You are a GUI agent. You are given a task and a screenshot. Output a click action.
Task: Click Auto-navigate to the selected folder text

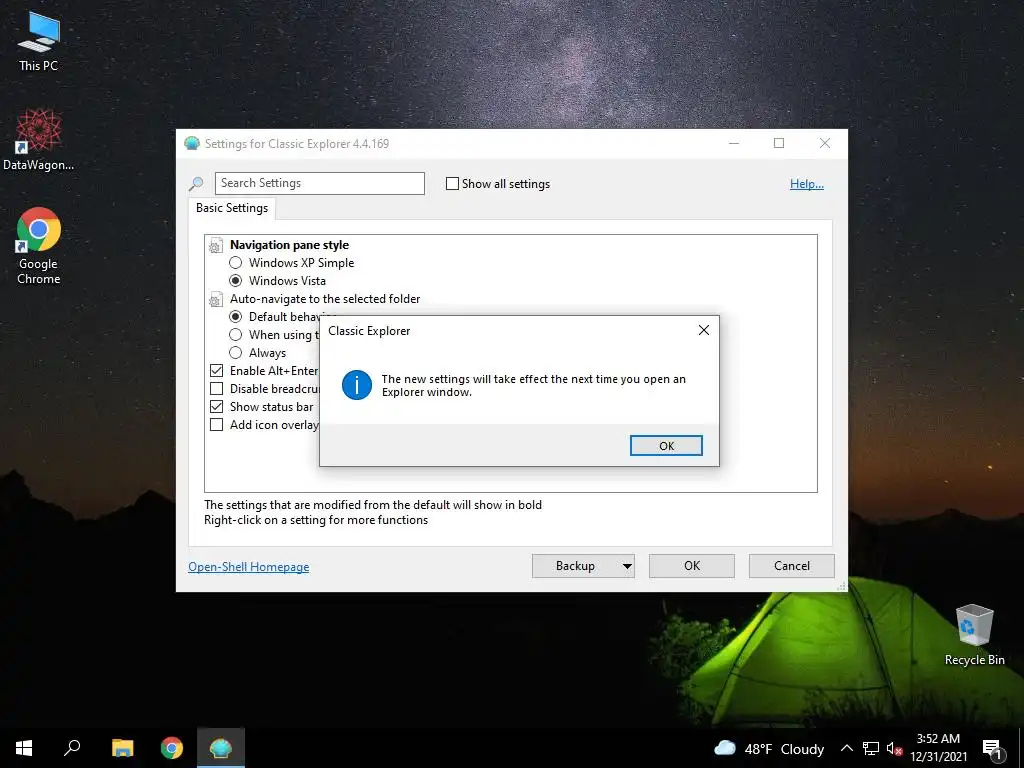pos(325,299)
